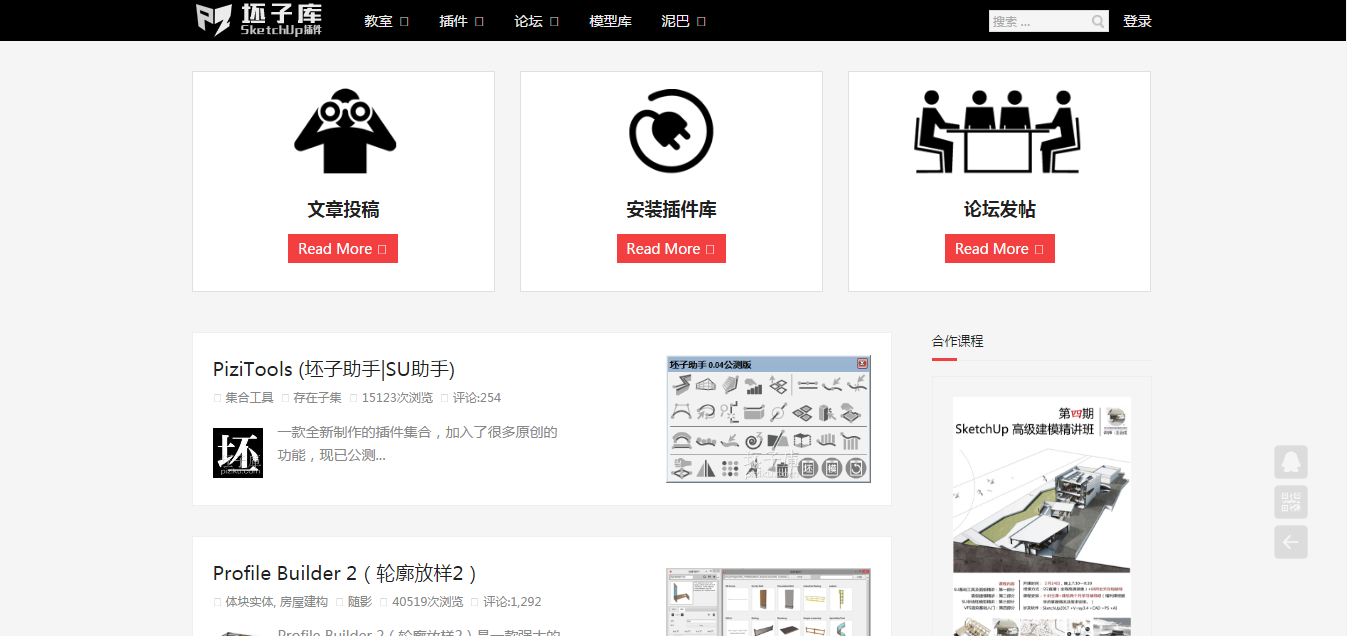Open the 泥巴 menu item
This screenshot has width=1347, height=636.
pos(683,21)
